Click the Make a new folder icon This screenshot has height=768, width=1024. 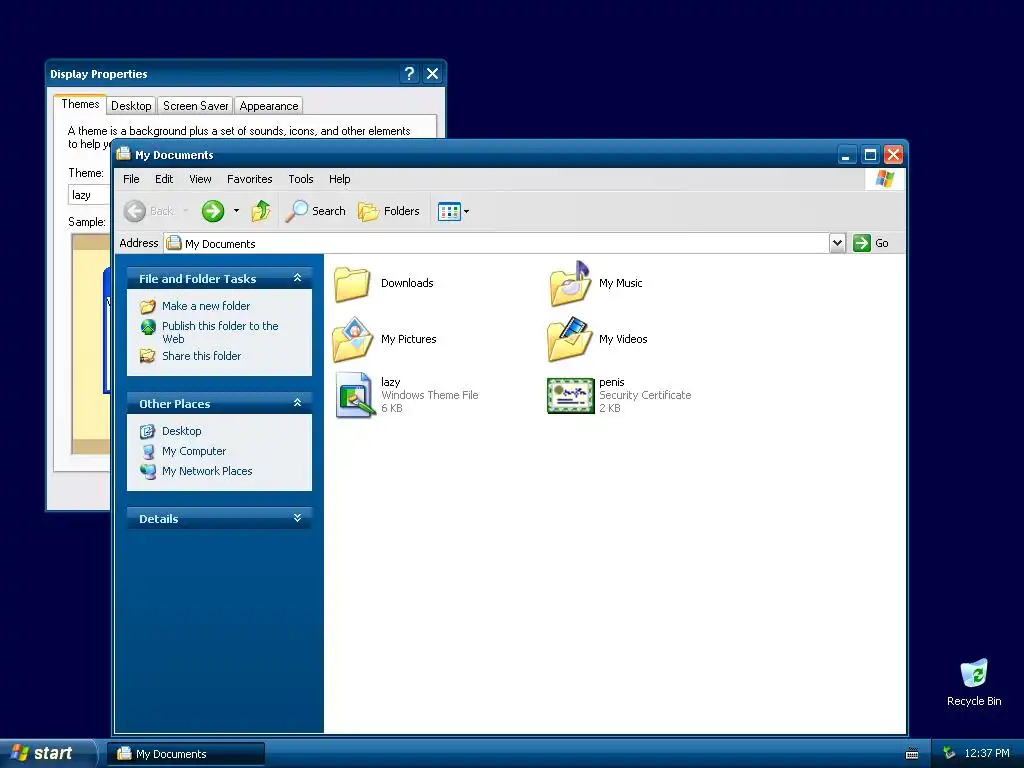pos(148,306)
